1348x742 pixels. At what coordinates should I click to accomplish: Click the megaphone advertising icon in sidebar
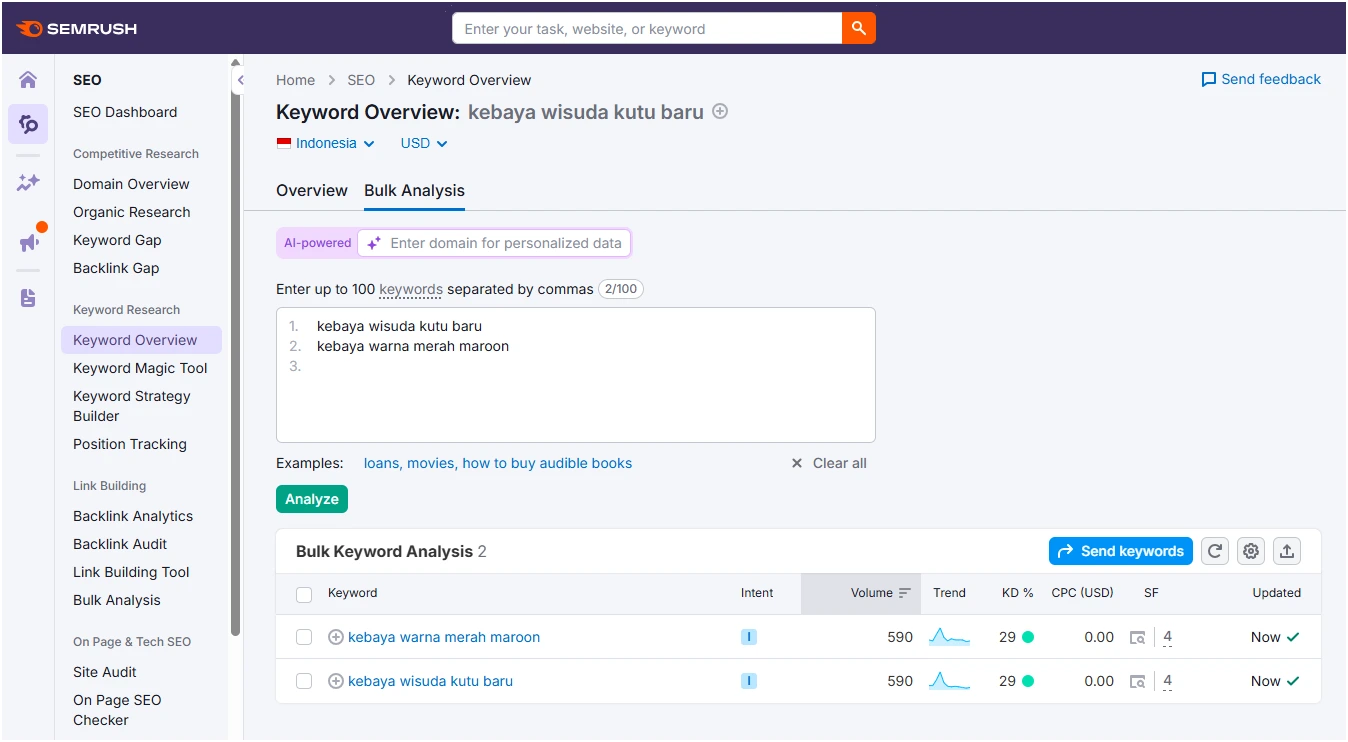pos(28,242)
